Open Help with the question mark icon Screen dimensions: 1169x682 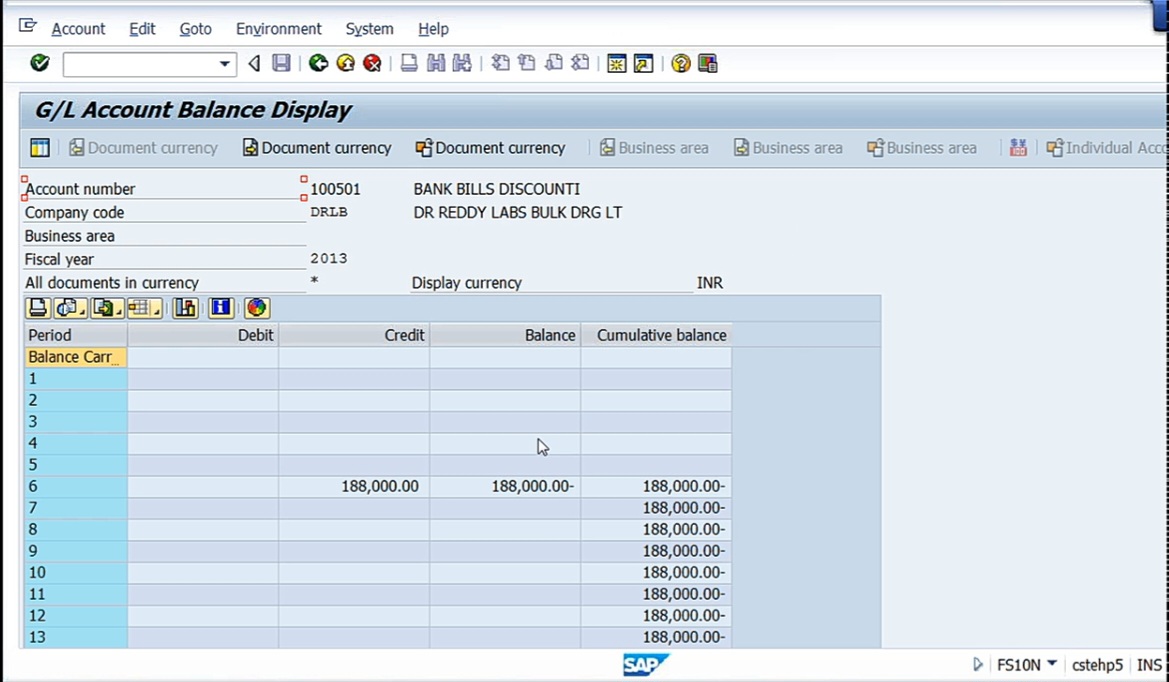(680, 63)
